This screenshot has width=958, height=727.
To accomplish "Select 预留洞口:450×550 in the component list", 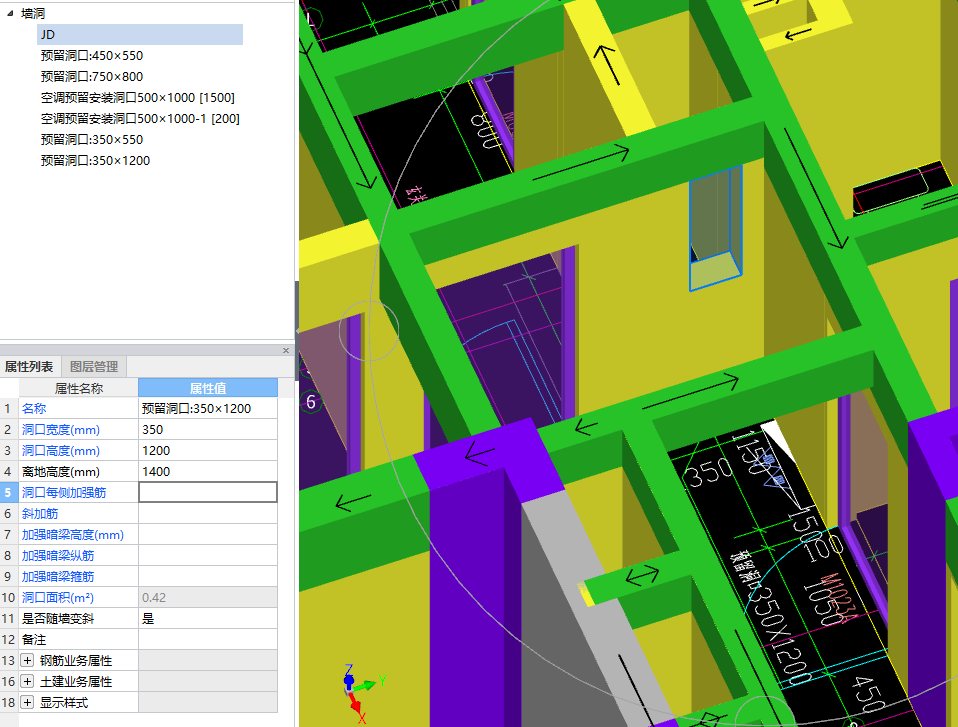I will click(x=92, y=56).
